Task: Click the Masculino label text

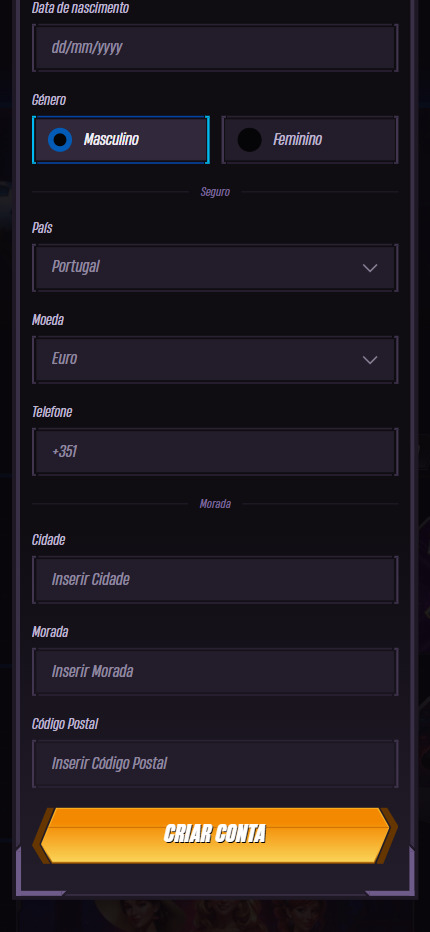Action: pyautogui.click(x=111, y=140)
